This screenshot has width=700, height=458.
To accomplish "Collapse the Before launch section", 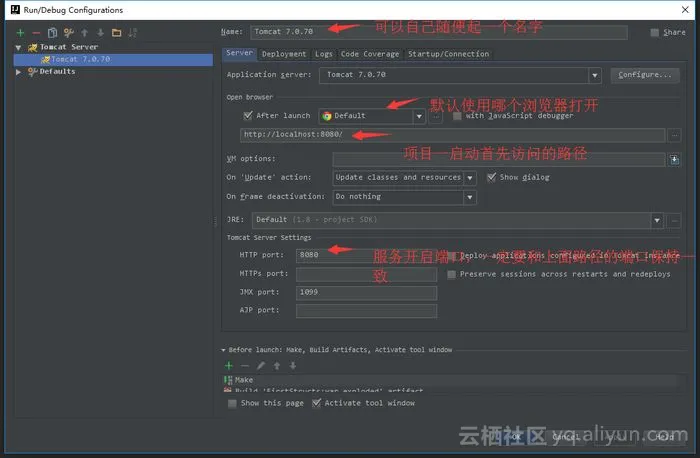I will click(x=223, y=350).
